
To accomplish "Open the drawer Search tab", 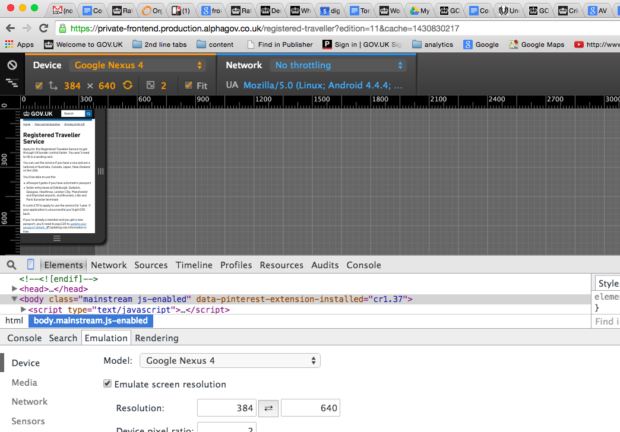I will click(x=63, y=338).
